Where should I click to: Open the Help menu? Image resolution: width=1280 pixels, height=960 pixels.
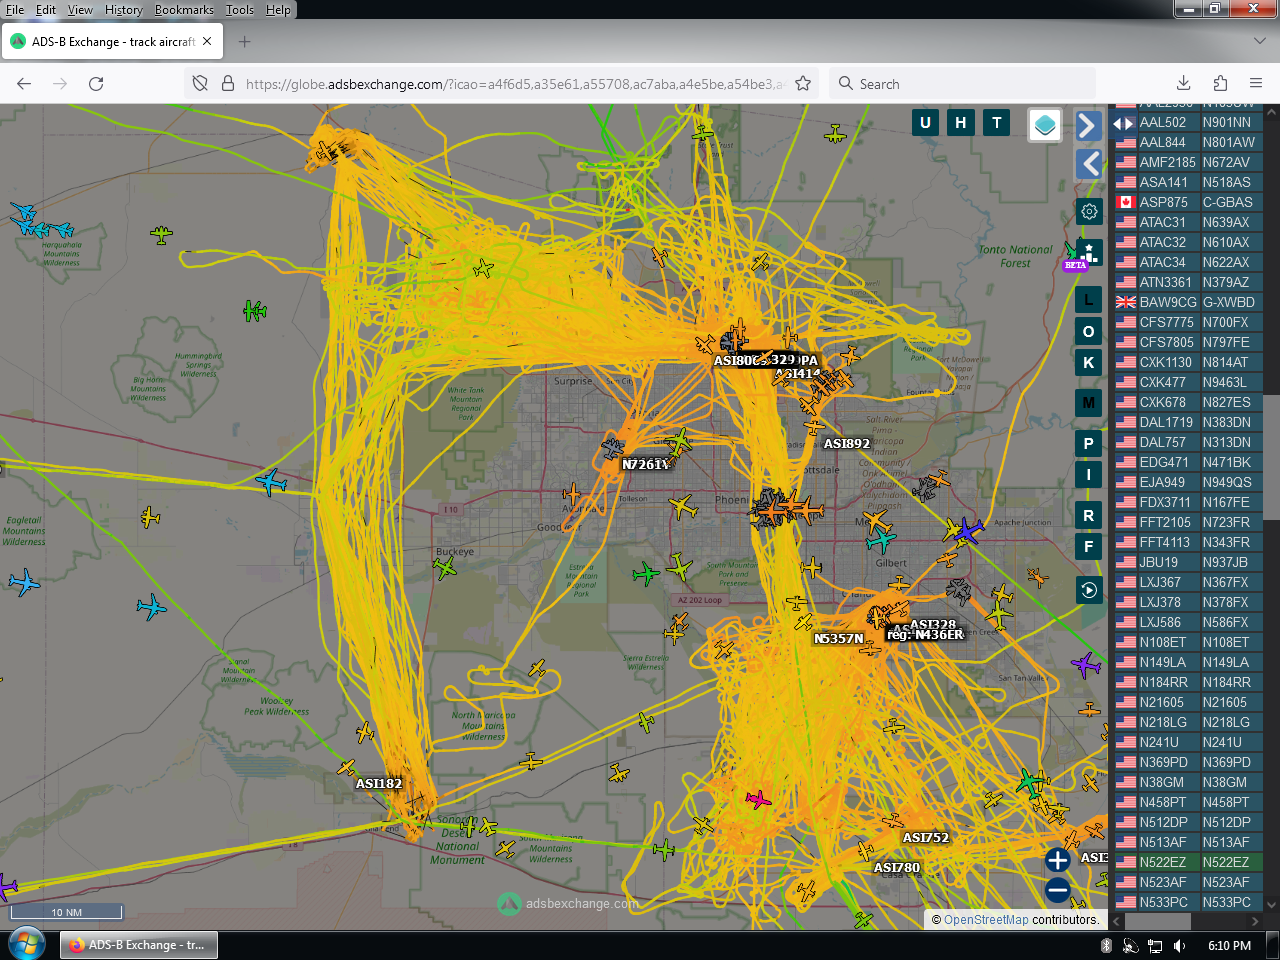tap(278, 10)
